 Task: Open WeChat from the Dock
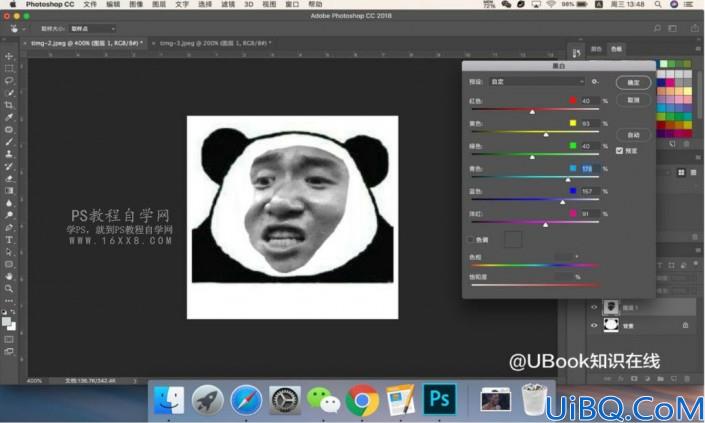[323, 399]
